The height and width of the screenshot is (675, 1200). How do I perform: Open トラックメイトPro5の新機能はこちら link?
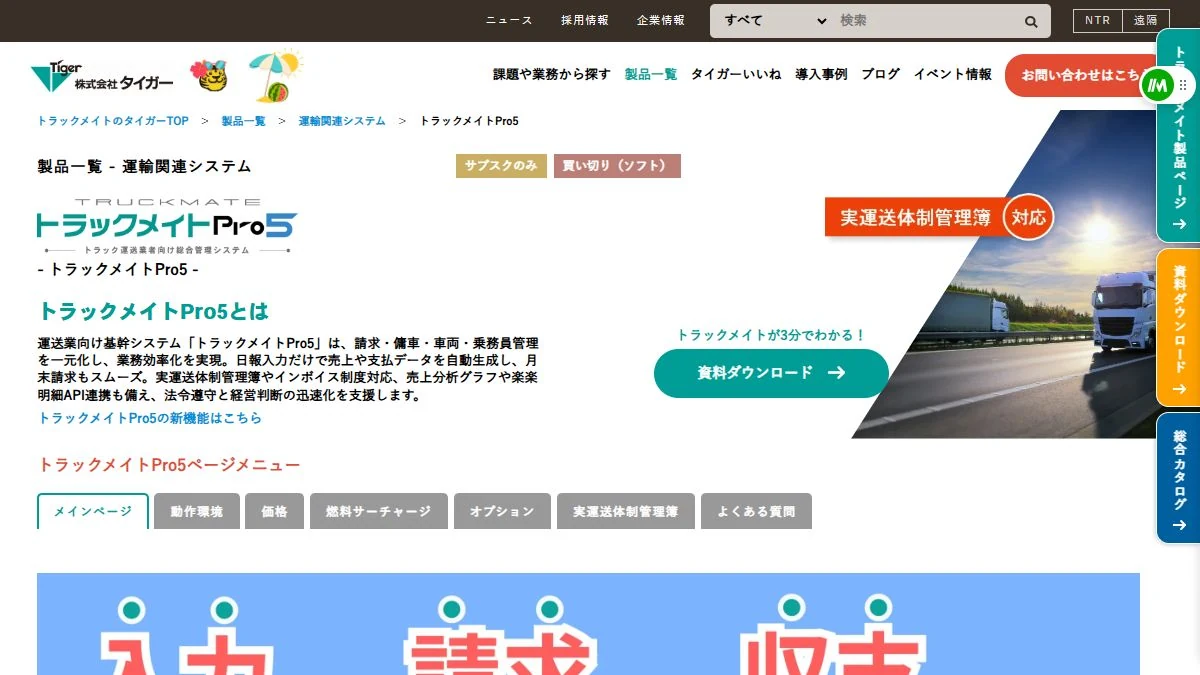click(x=150, y=418)
